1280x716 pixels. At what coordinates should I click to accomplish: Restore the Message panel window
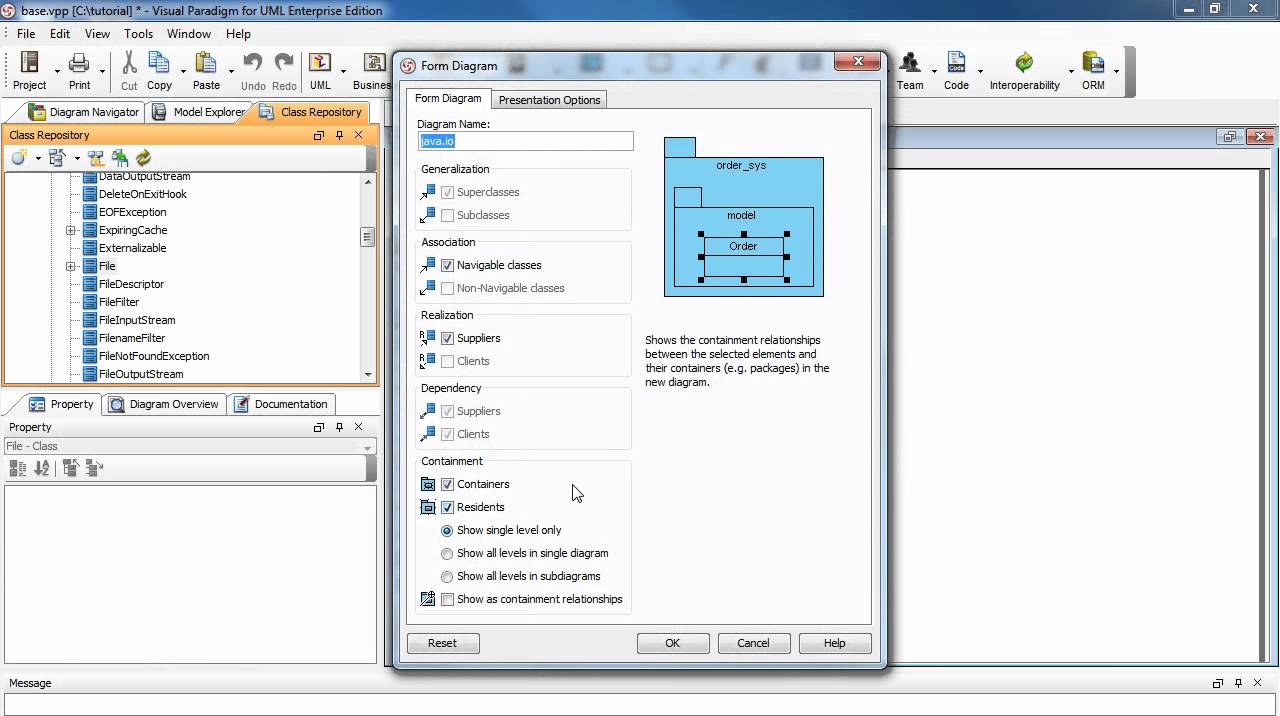pos(1218,683)
